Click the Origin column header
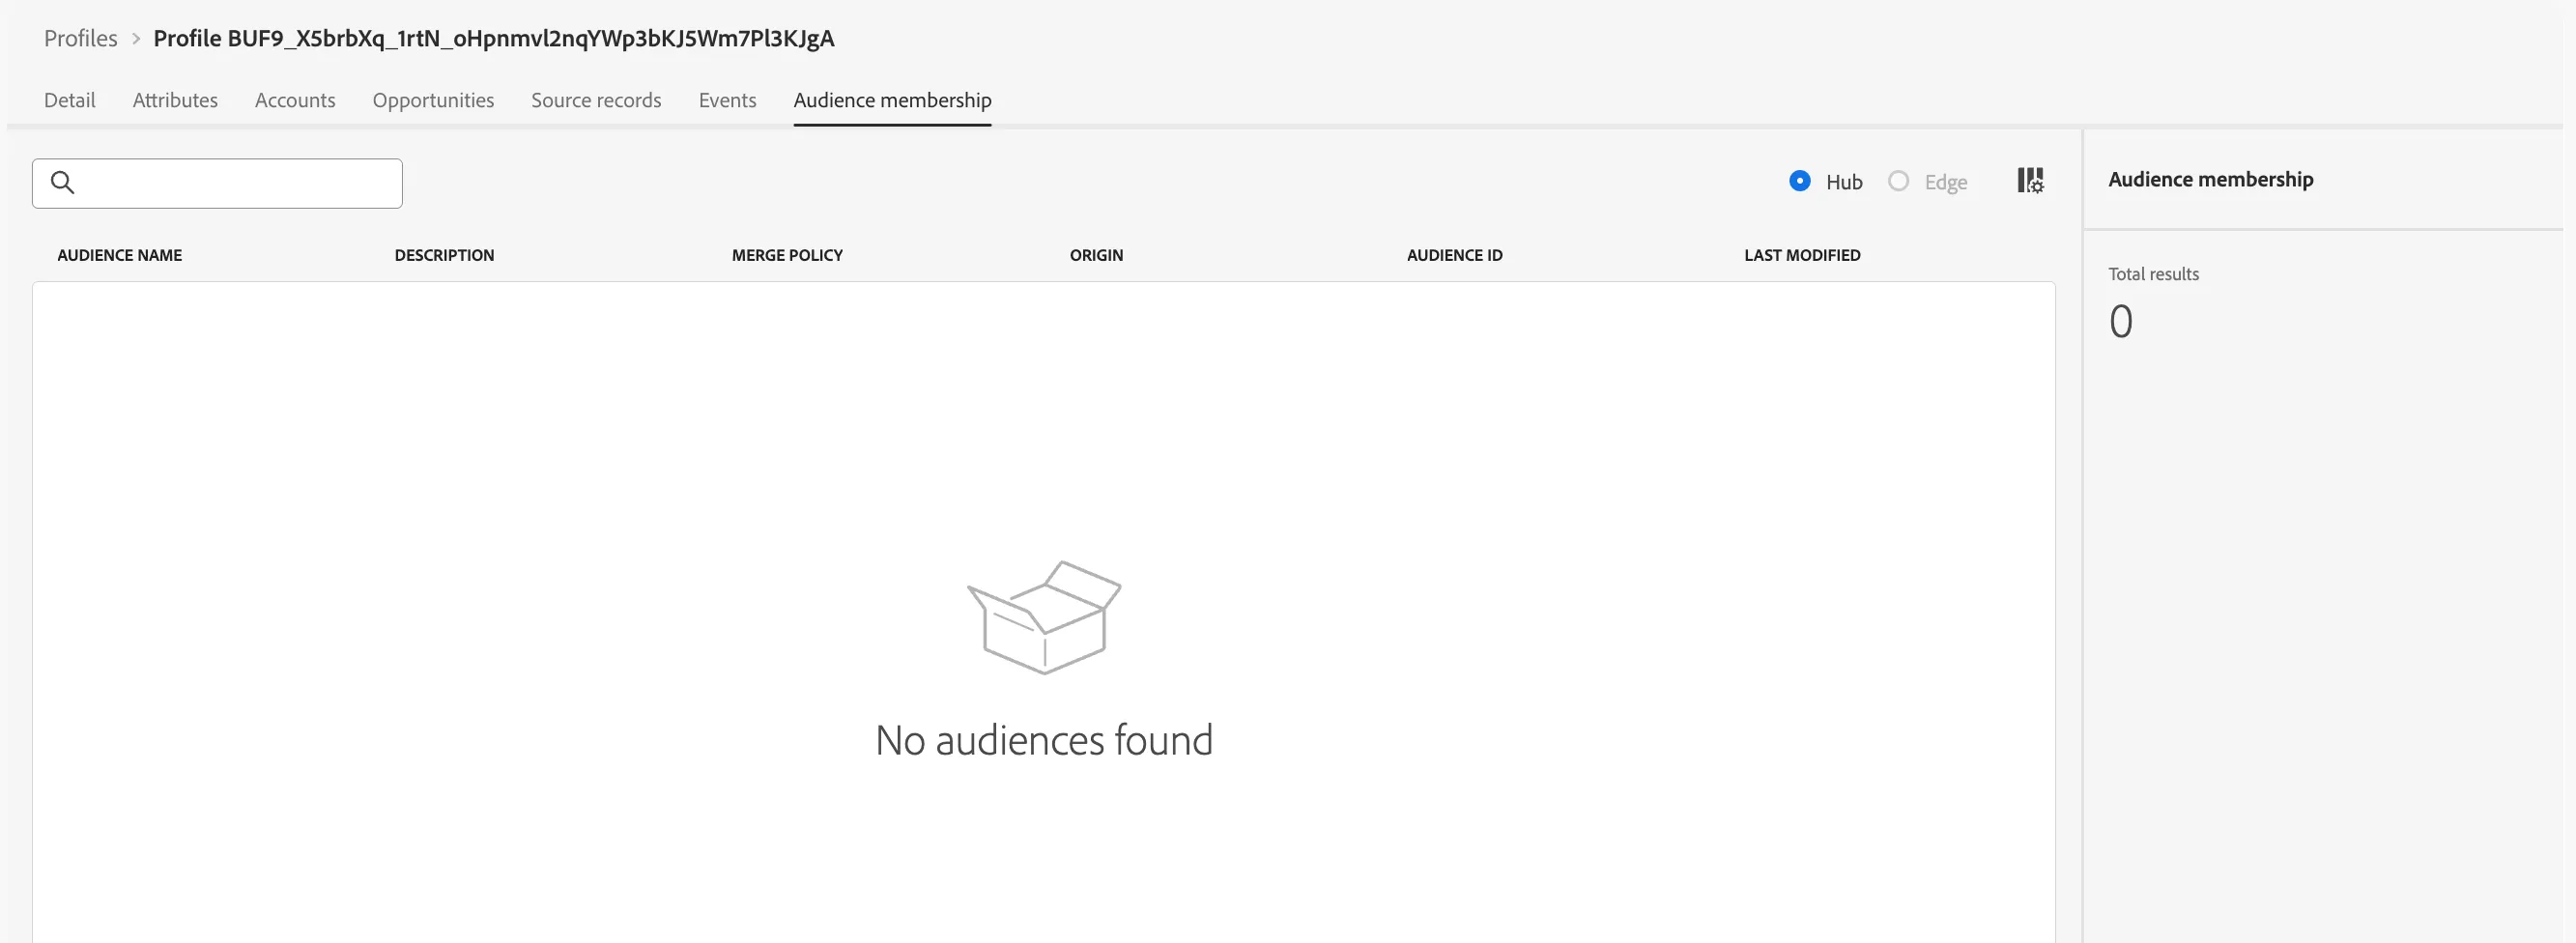Screen dimensions: 2576x943 [1096, 255]
